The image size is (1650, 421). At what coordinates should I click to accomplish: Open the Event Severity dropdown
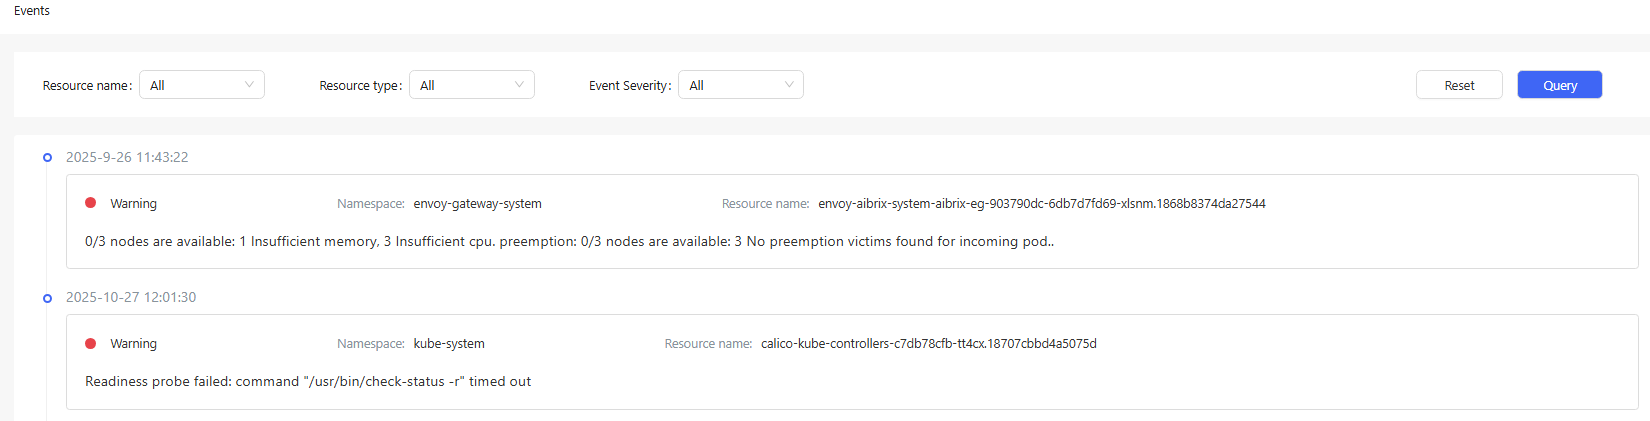pyautogui.click(x=740, y=85)
